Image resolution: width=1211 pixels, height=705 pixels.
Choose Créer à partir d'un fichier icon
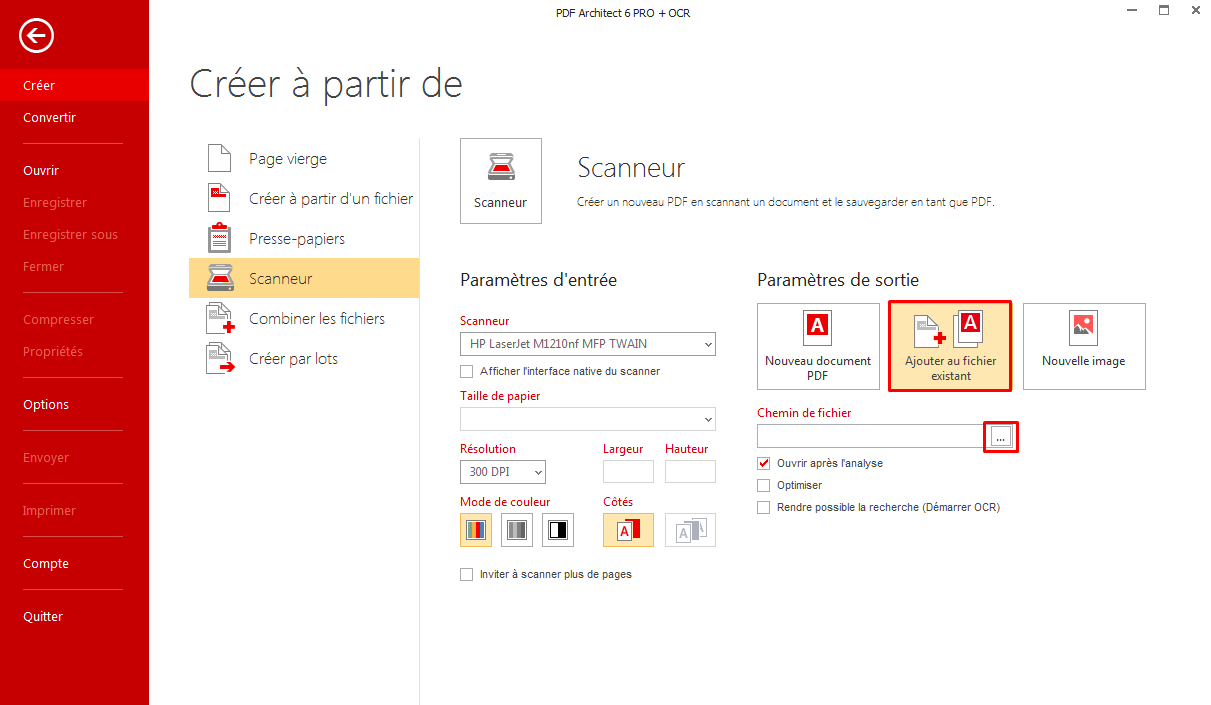[x=219, y=198]
